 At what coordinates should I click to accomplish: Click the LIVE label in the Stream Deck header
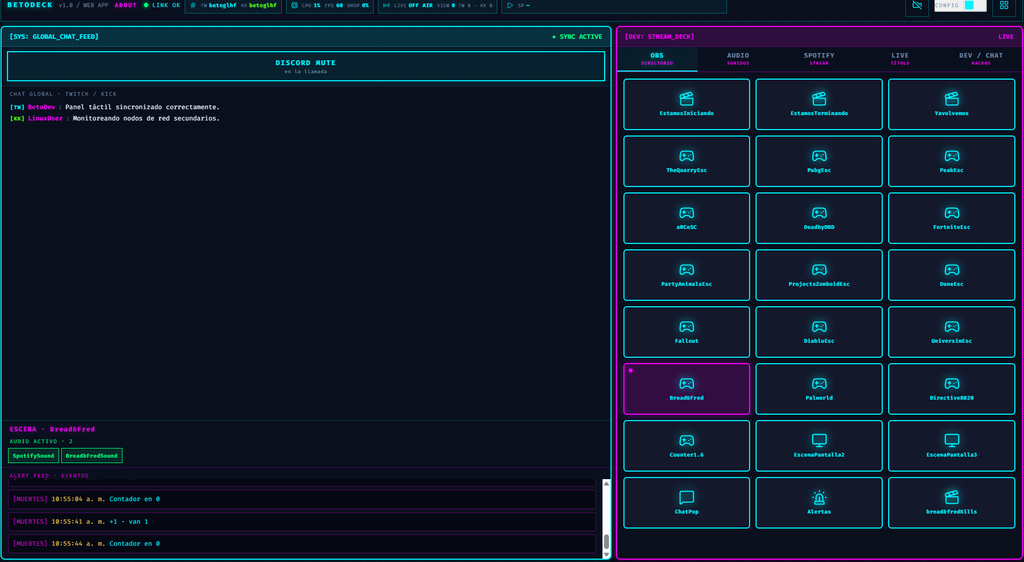tap(1006, 37)
